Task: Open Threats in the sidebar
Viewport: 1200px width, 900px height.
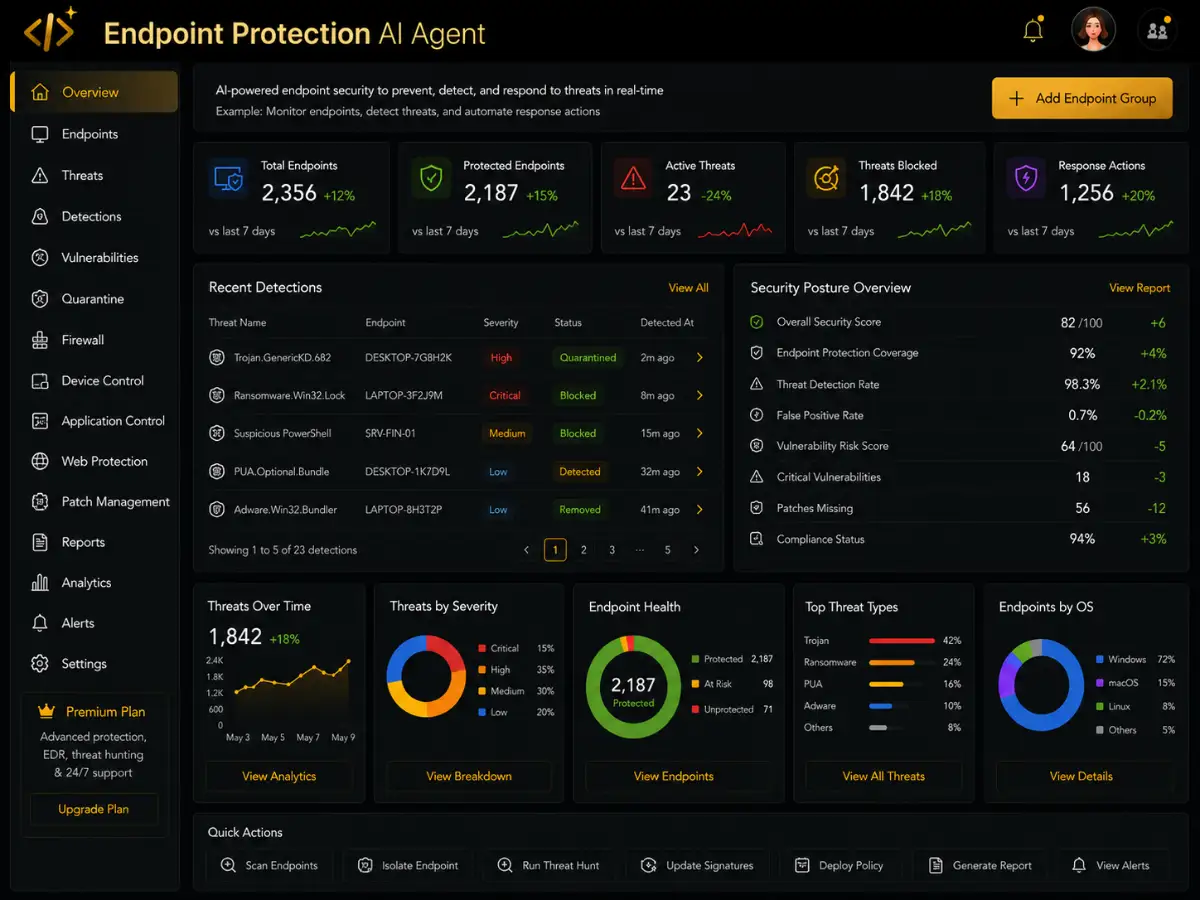Action: (94, 175)
